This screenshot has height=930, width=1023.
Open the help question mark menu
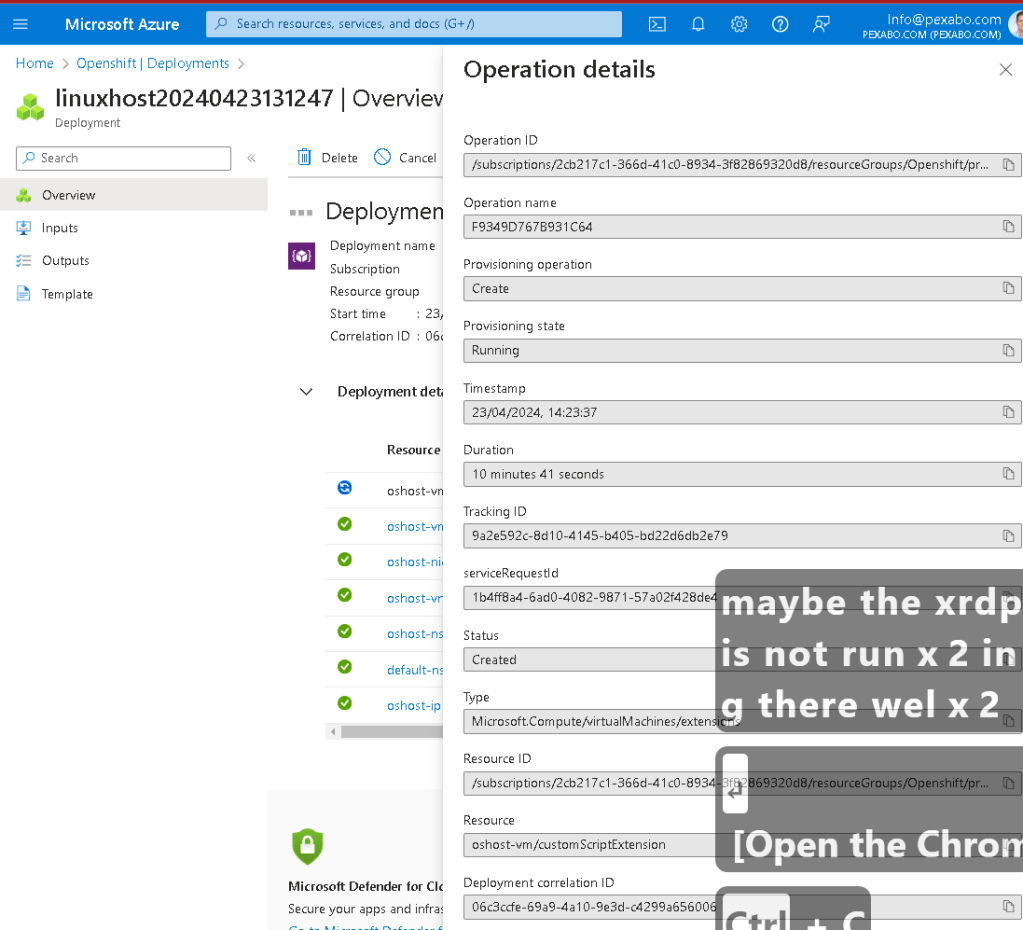tap(780, 24)
